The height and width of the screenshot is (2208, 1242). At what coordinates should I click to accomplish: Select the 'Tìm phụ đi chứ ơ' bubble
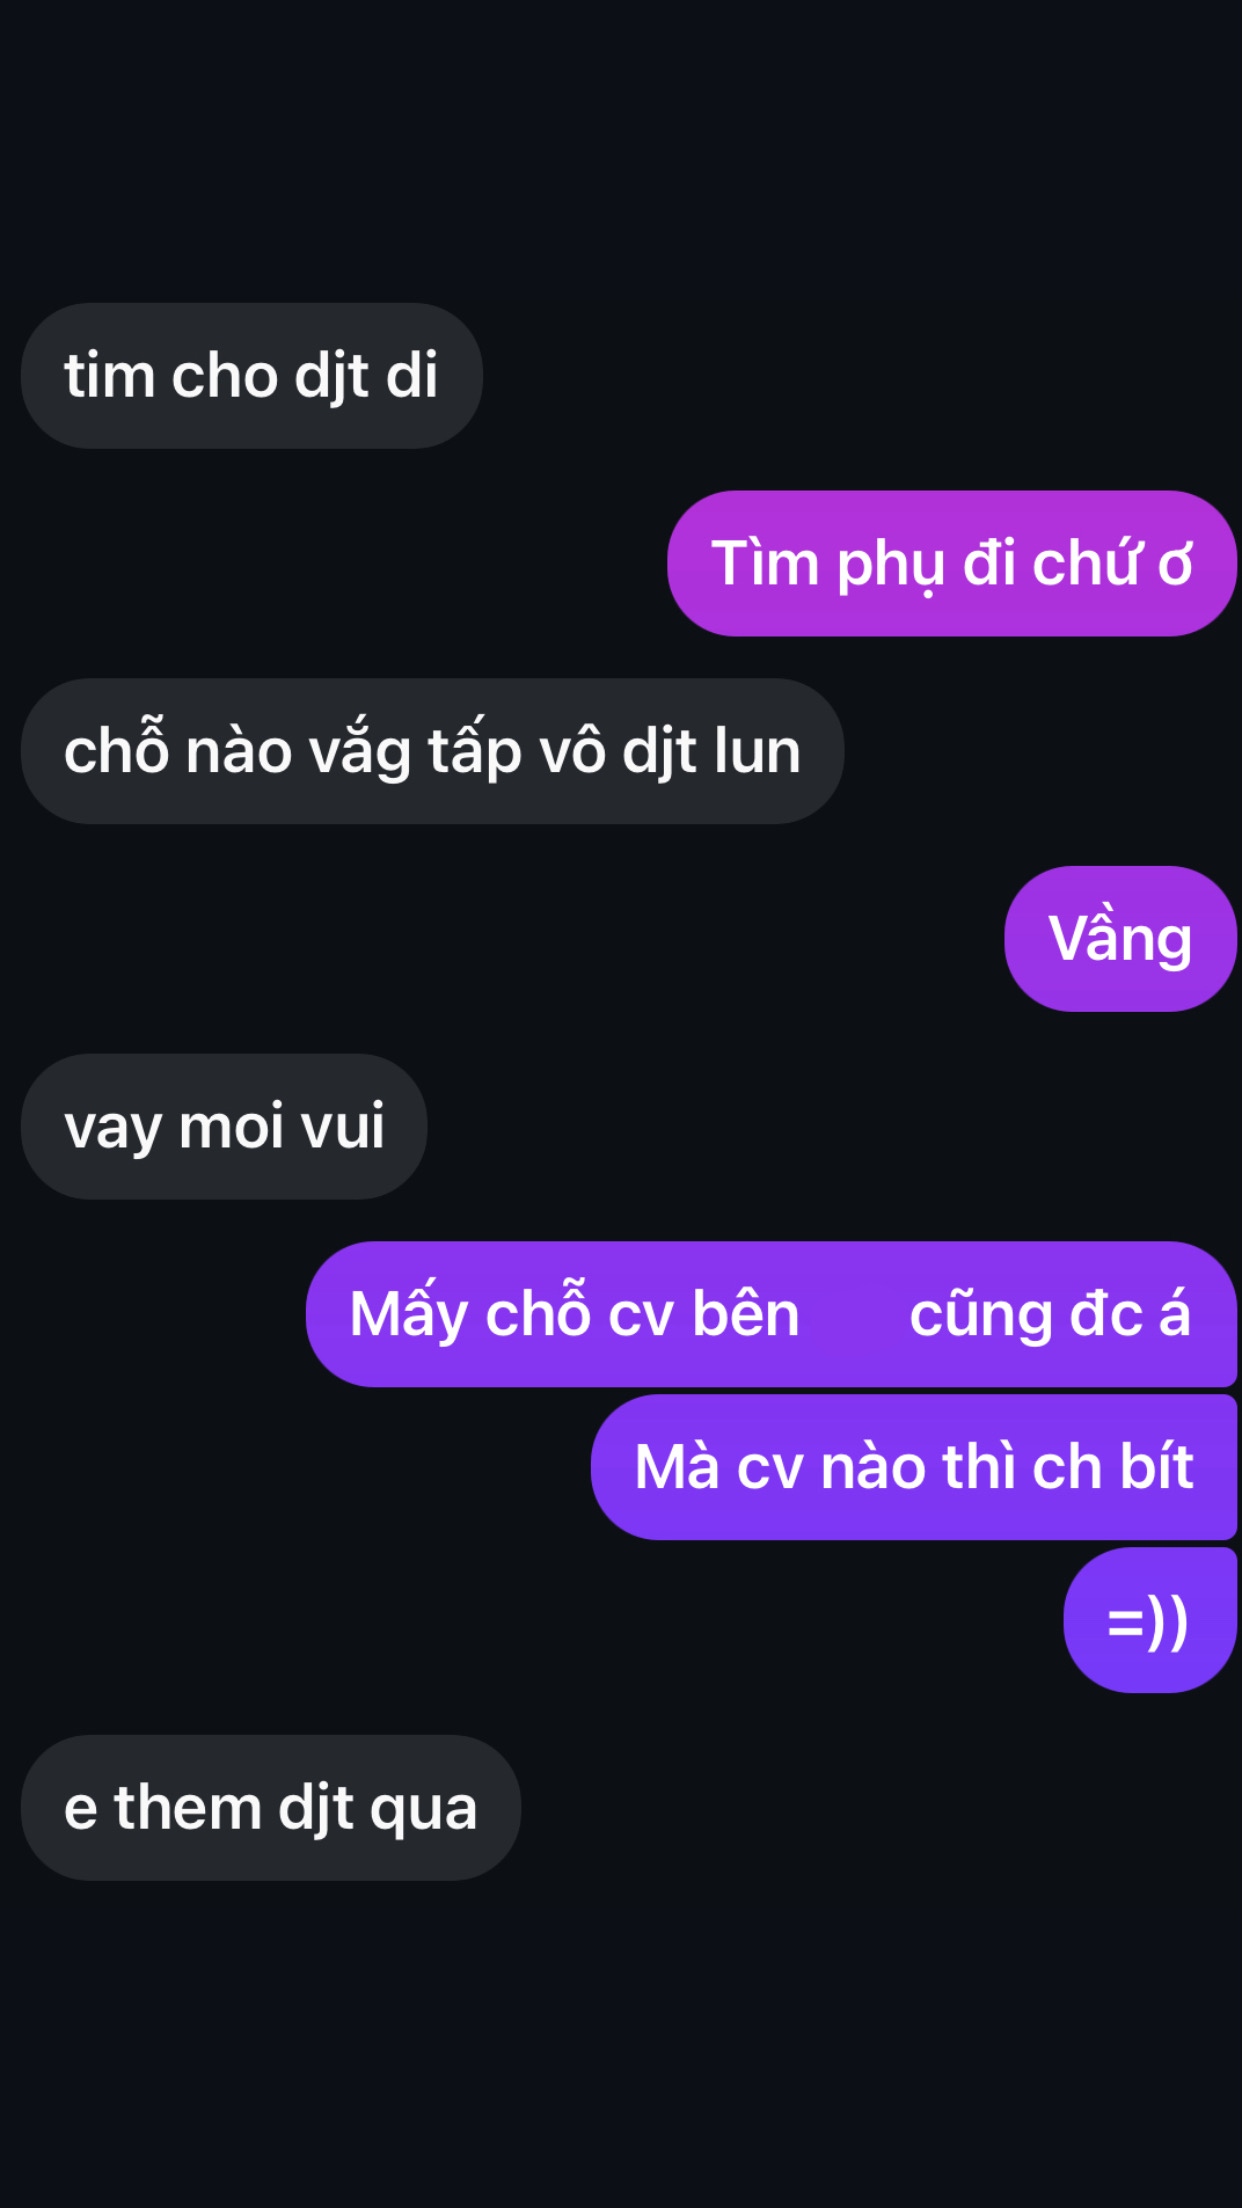pos(952,563)
